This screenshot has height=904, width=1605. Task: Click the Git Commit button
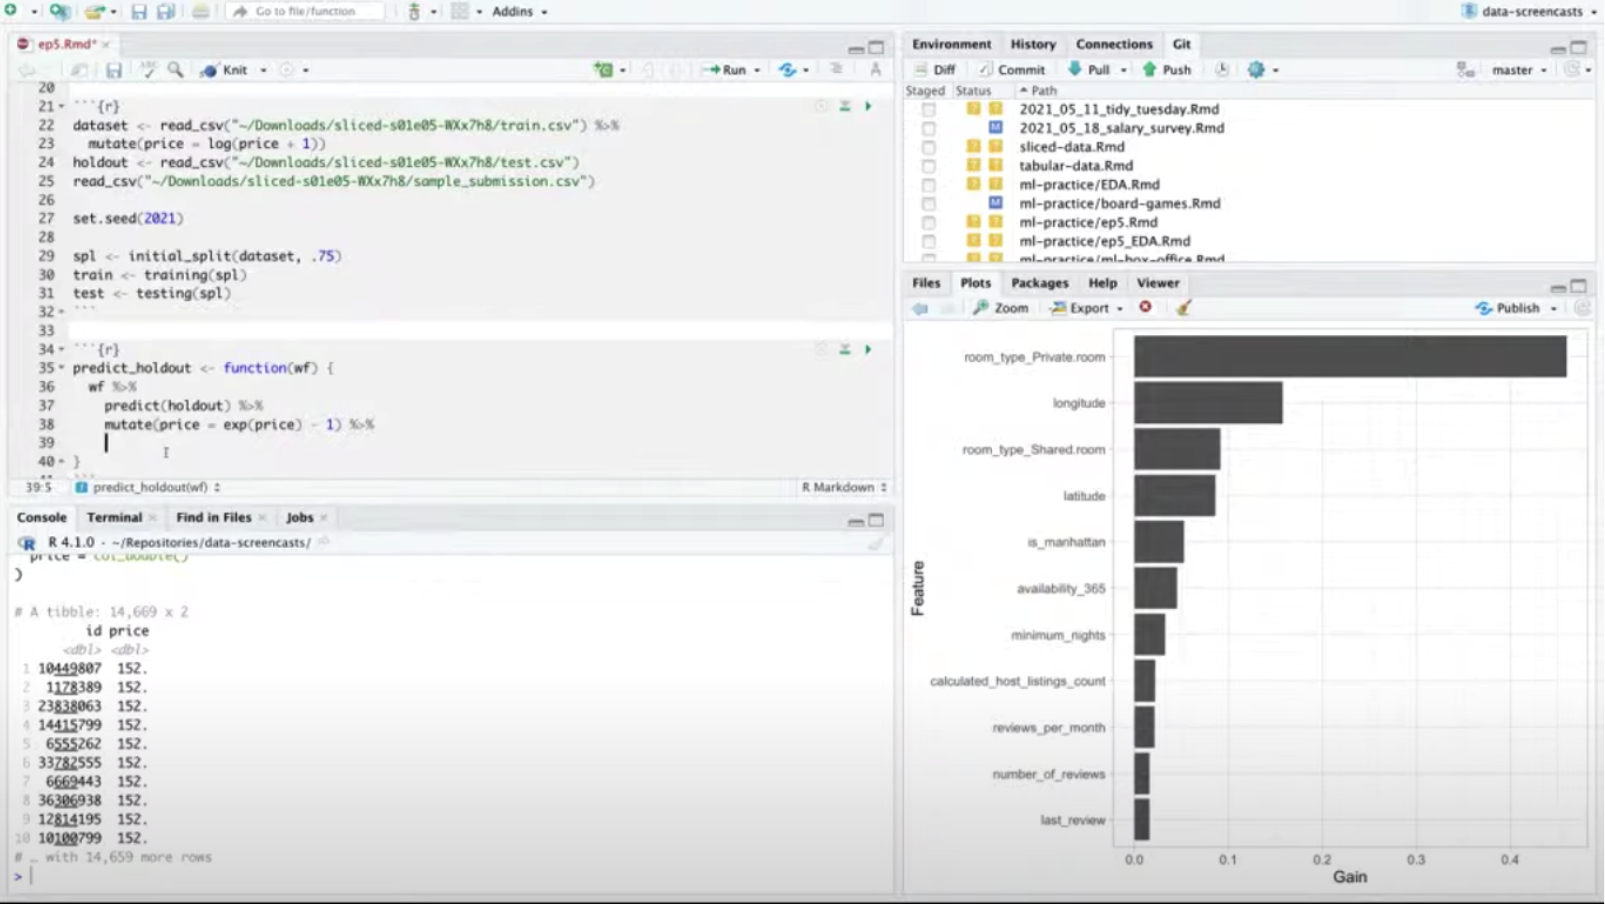click(x=1011, y=70)
